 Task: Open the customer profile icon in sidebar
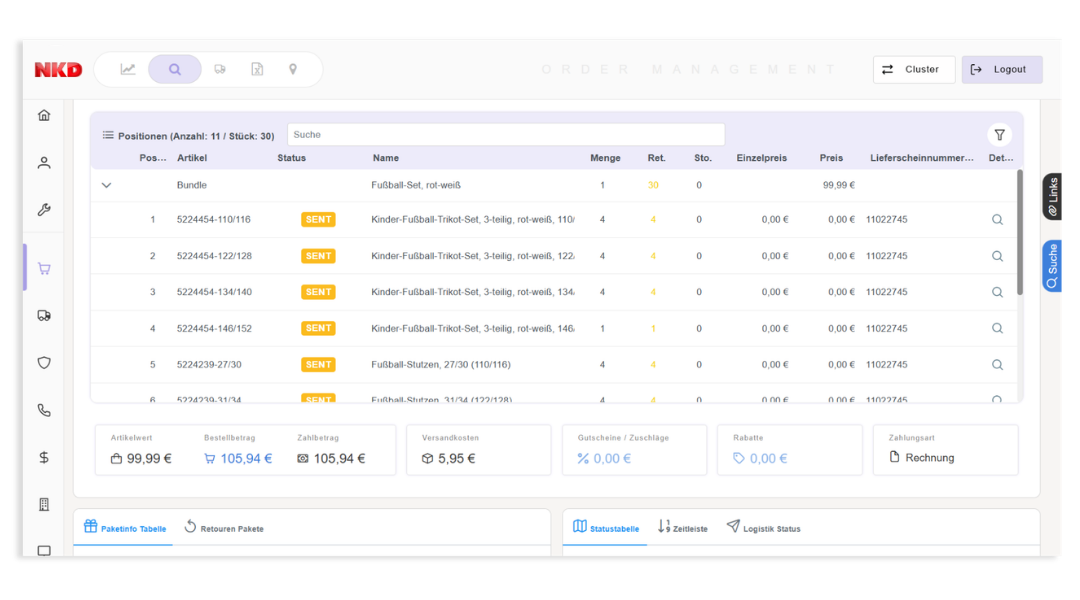[43, 162]
